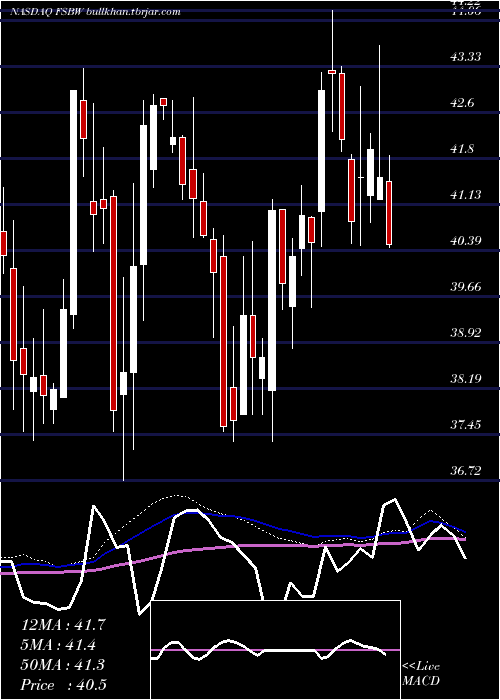Click the 43.33 price axis label
The height and width of the screenshot is (700, 500).
[465, 57]
